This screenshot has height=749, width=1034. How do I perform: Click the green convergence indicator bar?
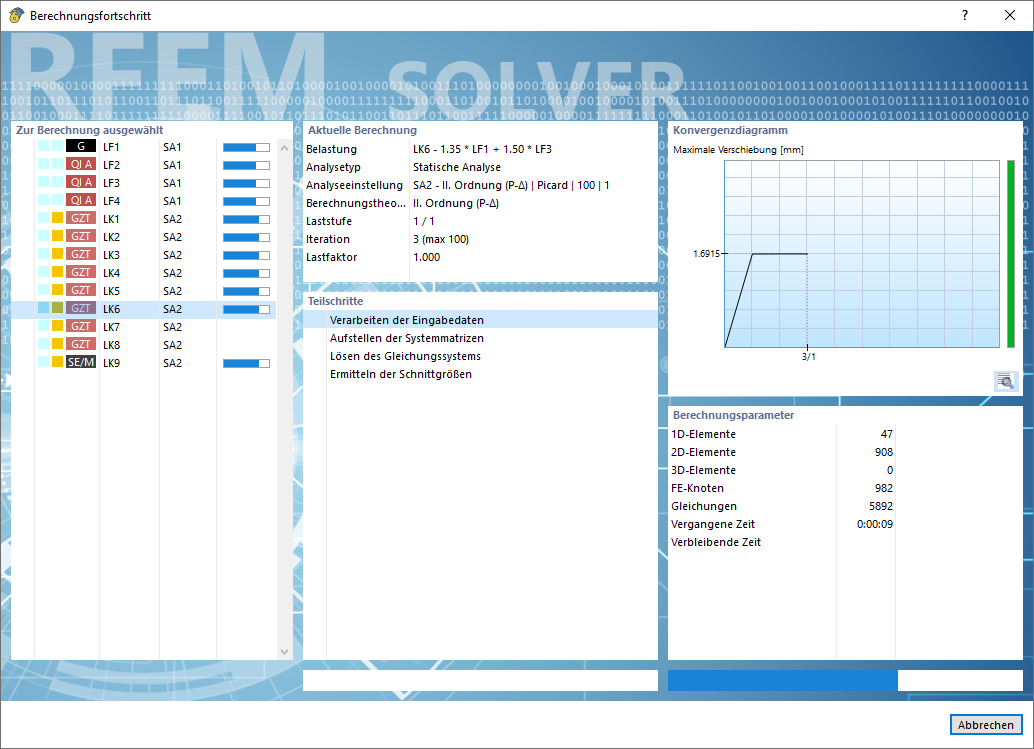click(x=1011, y=253)
